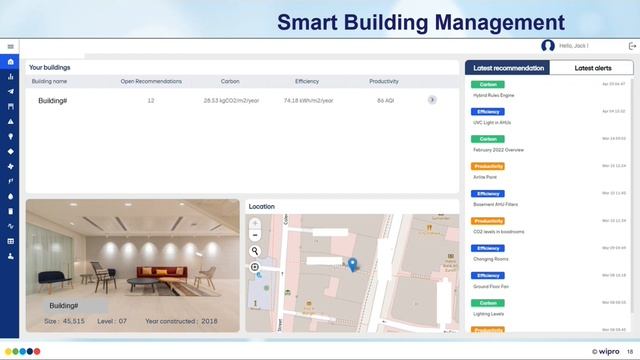Viewport: 640px width, 360px height.
Task: Click Carbon tag above Lighting Levels
Action: tap(488, 303)
